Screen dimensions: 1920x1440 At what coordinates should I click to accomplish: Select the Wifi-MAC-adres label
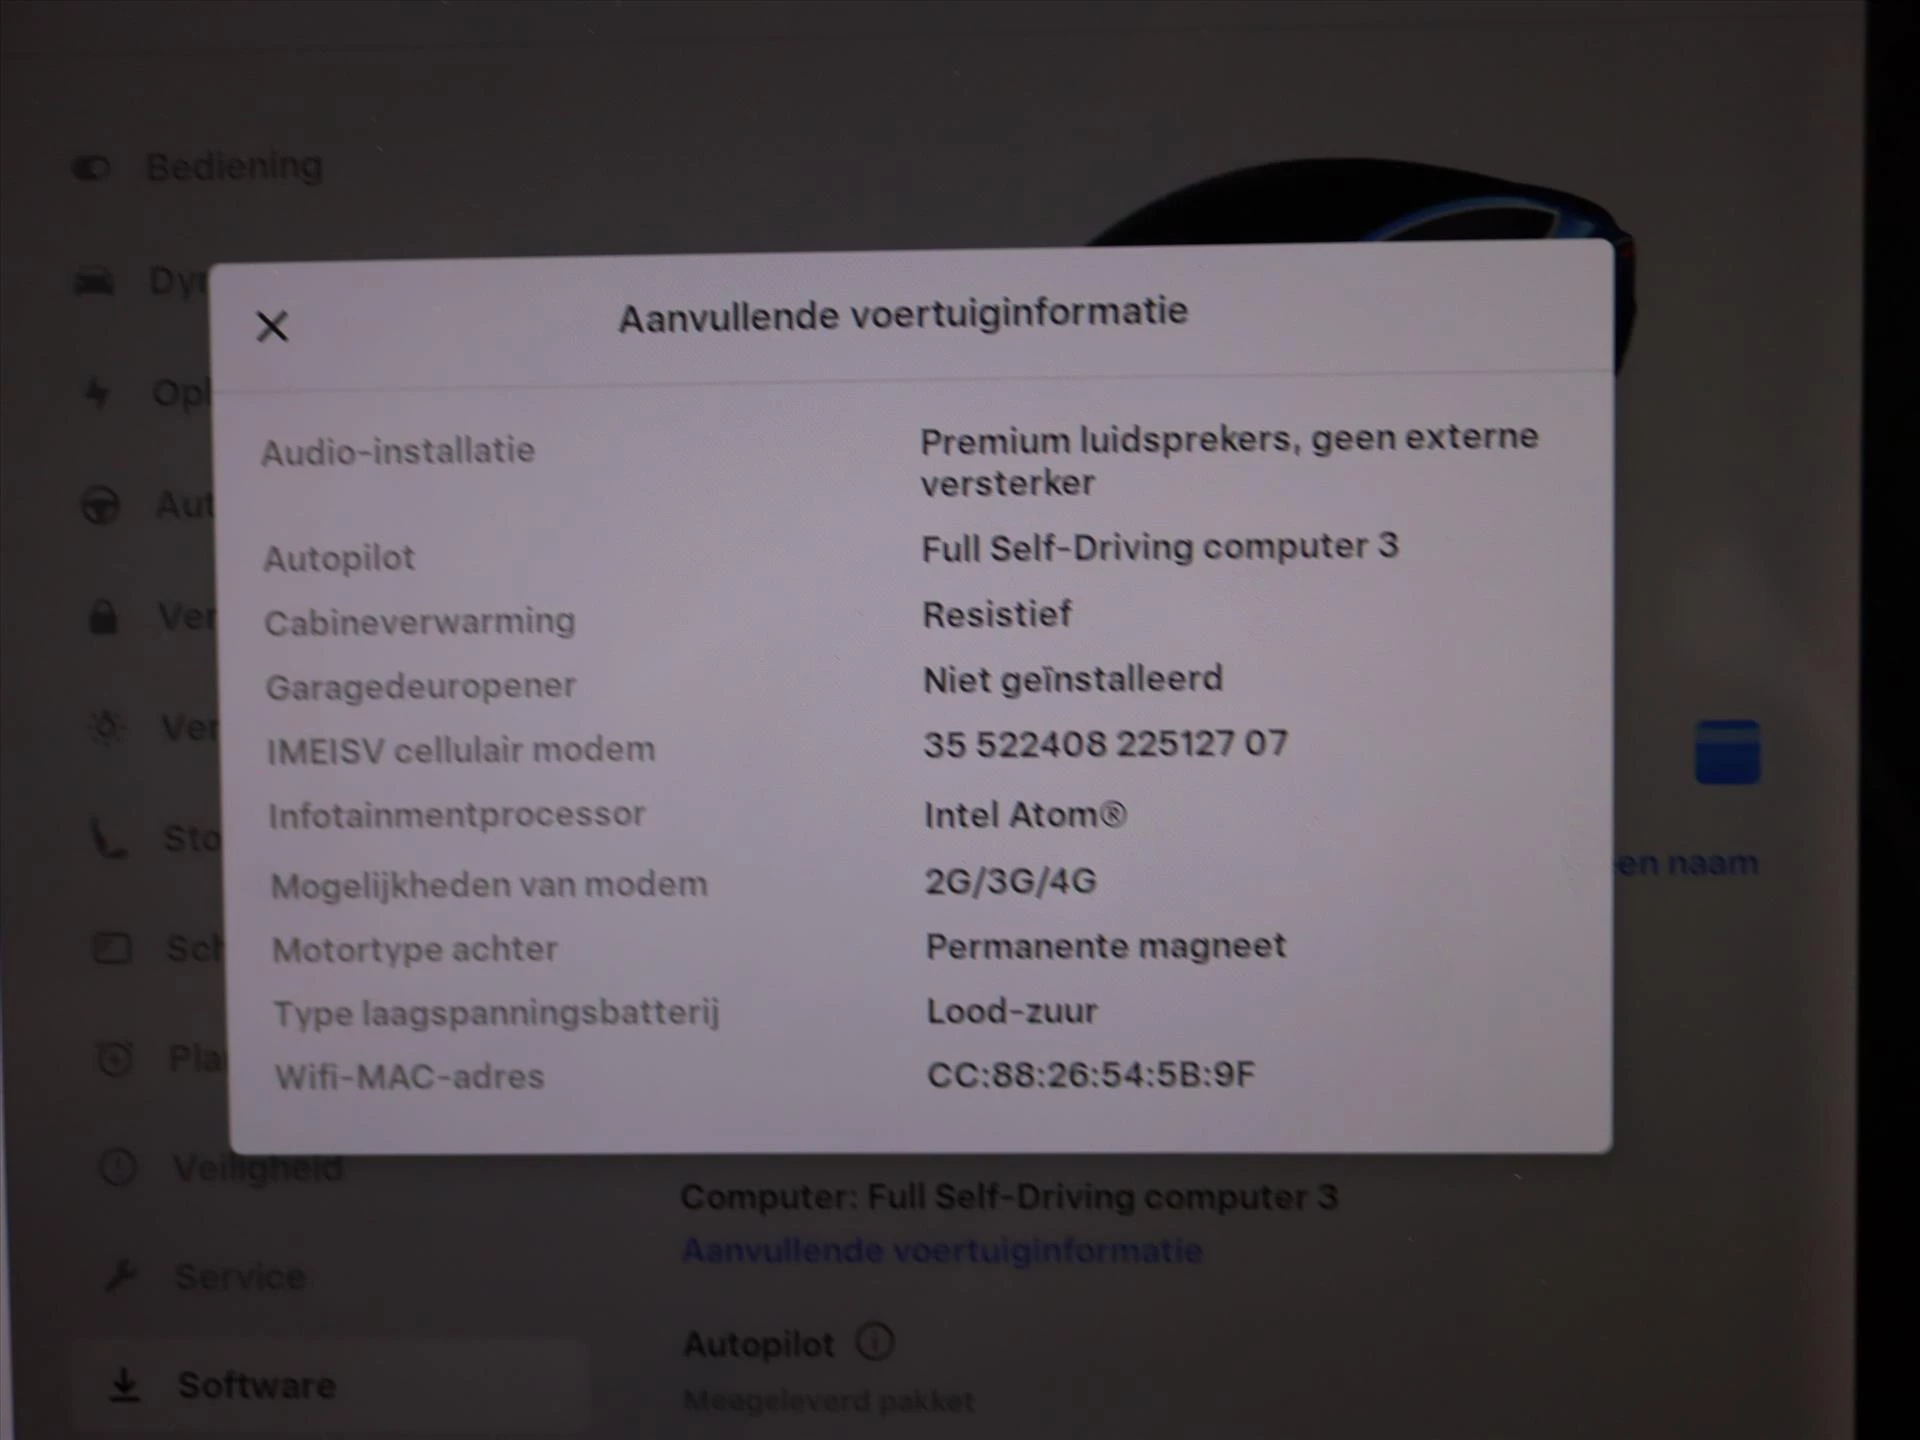click(x=410, y=1077)
